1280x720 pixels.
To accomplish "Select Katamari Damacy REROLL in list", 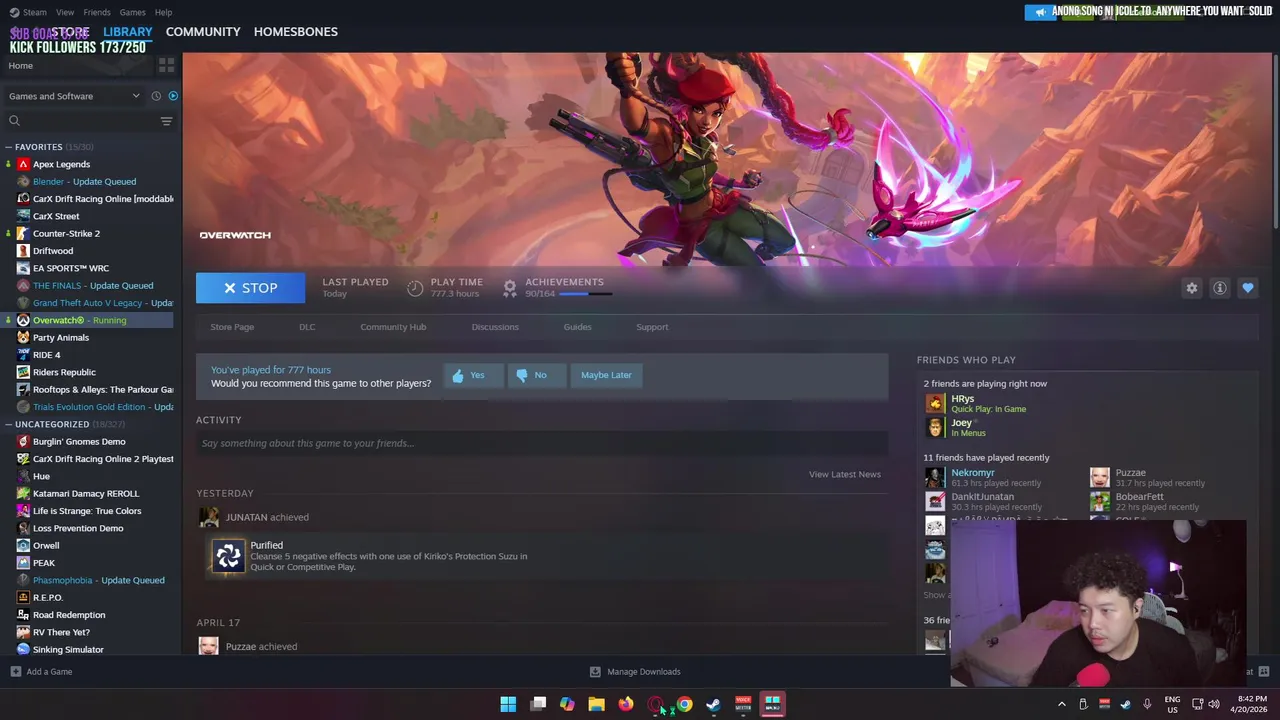I will point(86,493).
